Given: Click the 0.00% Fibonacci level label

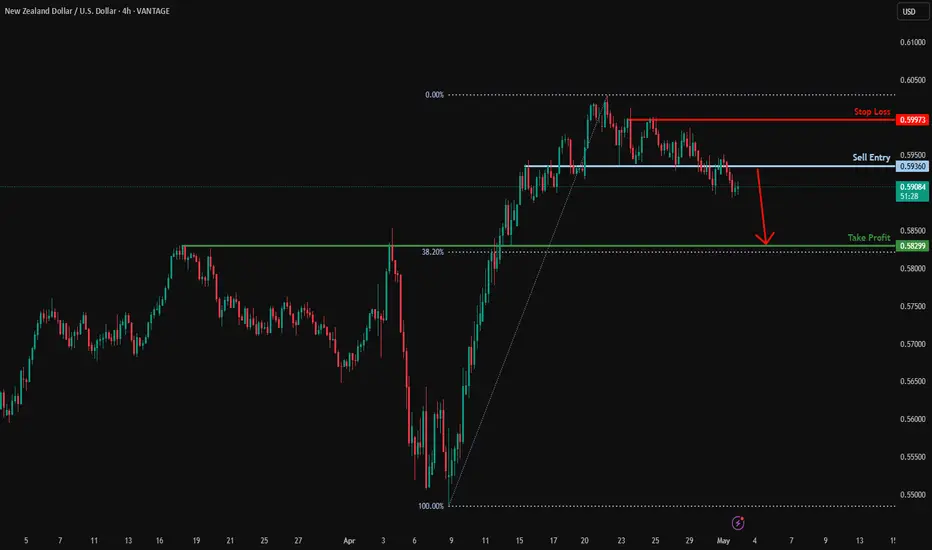Looking at the screenshot, I should [x=434, y=95].
